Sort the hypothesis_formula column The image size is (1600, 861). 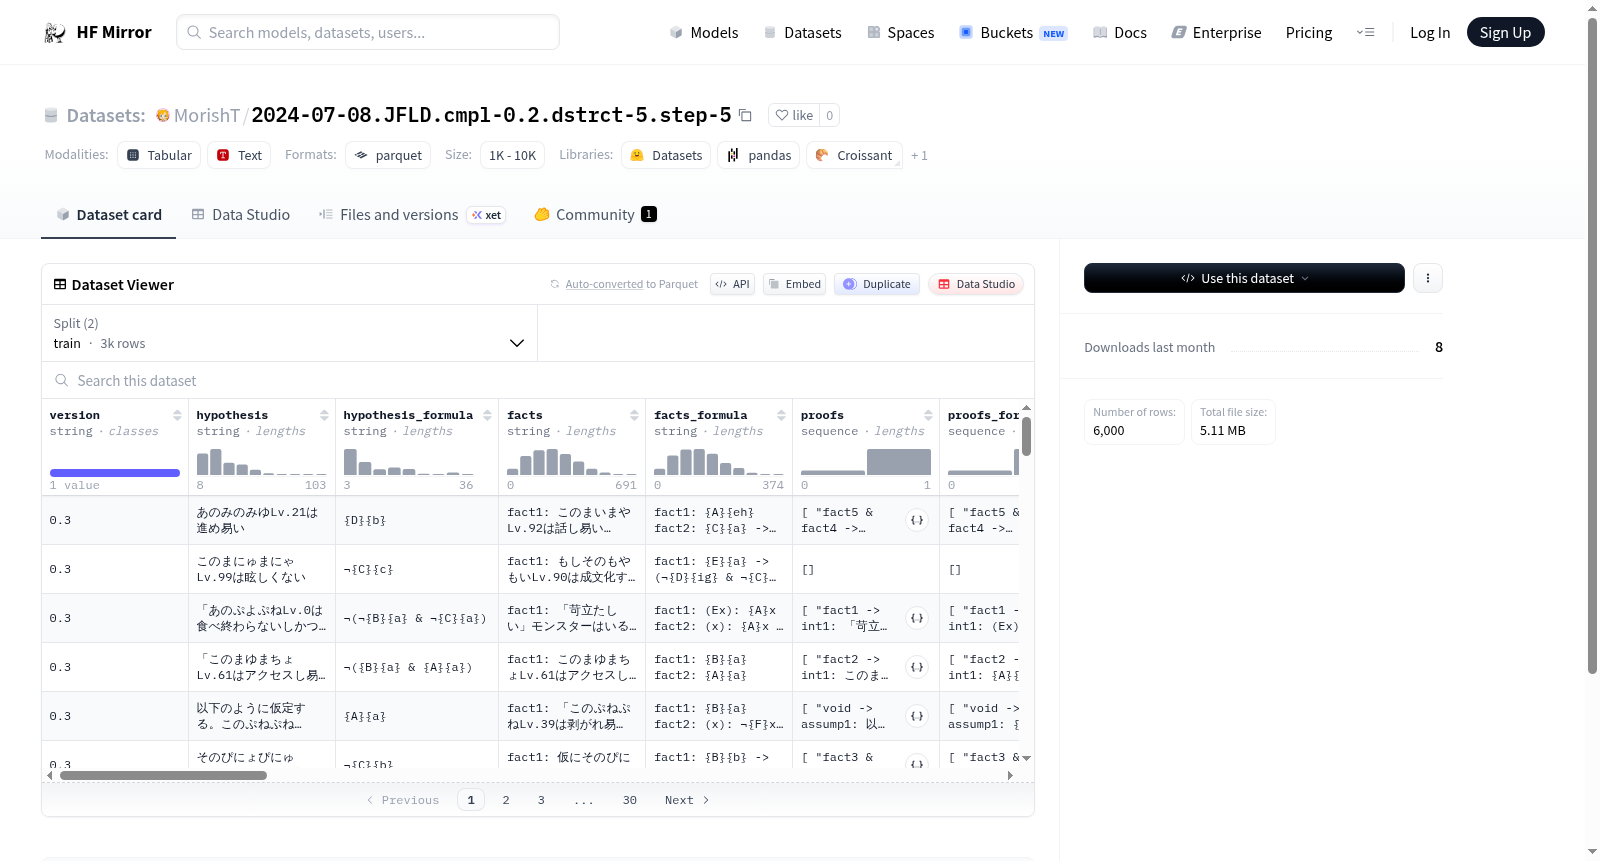(x=487, y=415)
